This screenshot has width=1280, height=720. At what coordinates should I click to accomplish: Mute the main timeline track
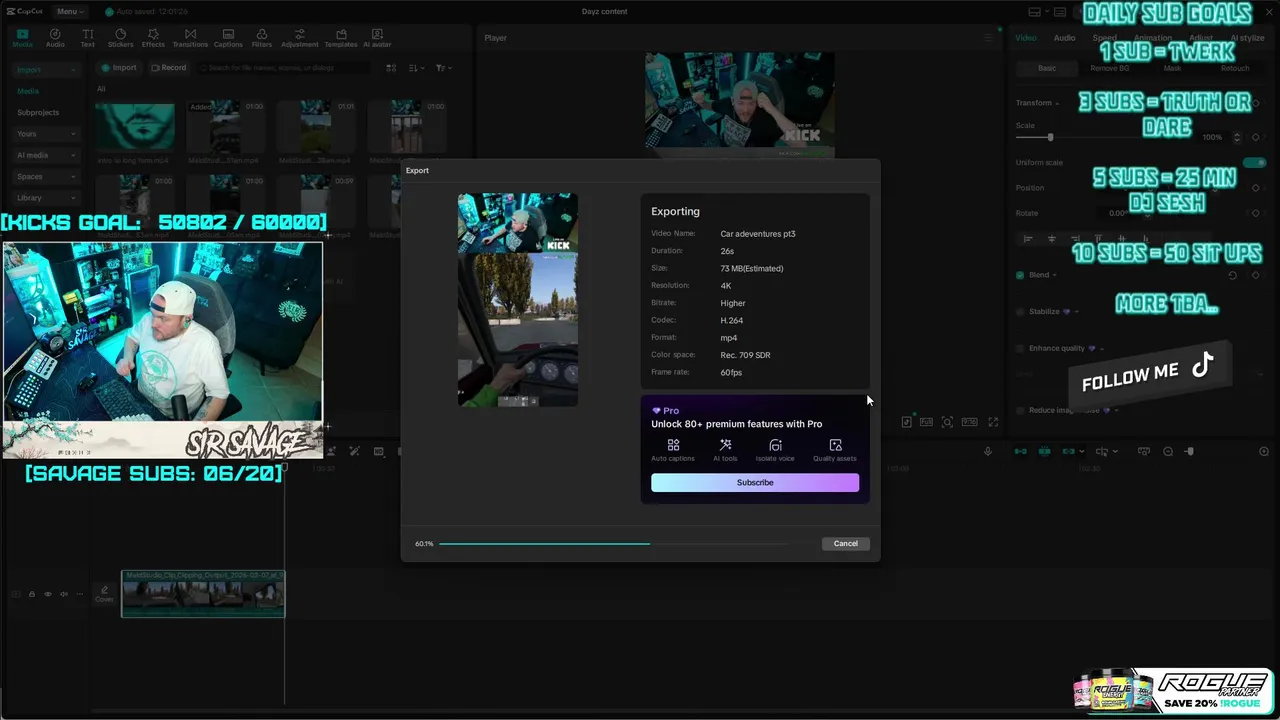[64, 594]
